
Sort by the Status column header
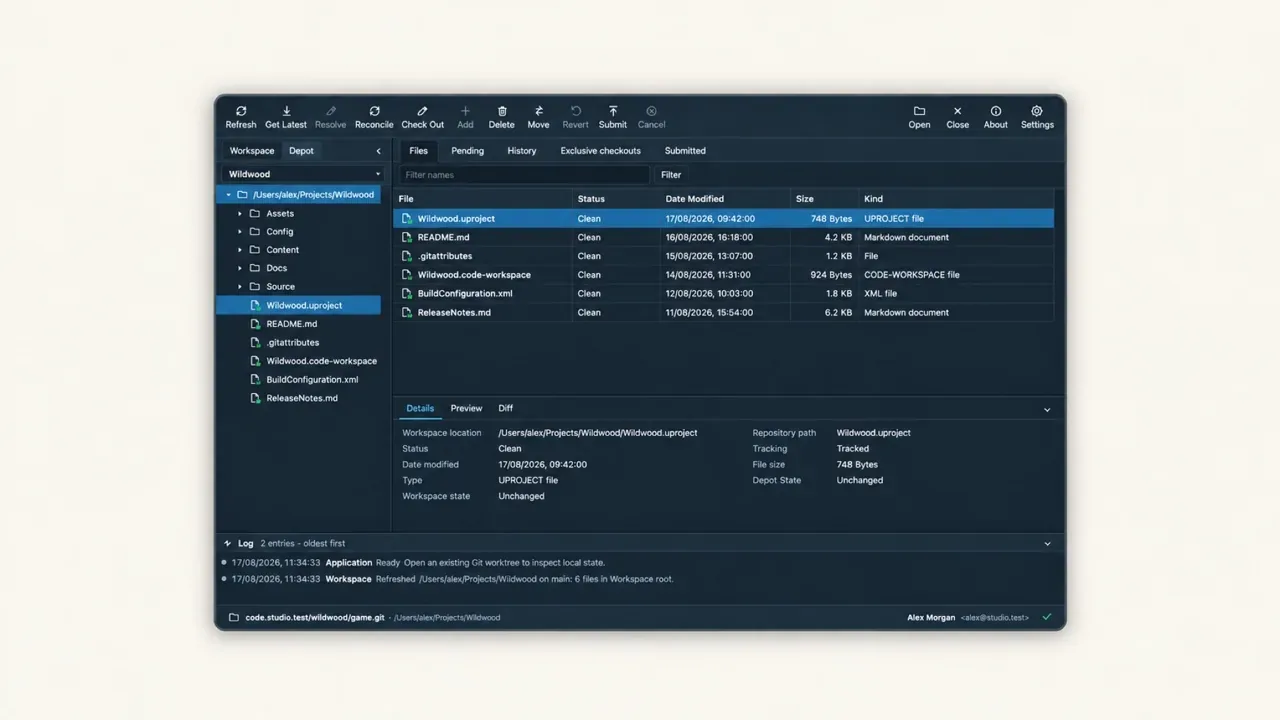tap(616, 199)
